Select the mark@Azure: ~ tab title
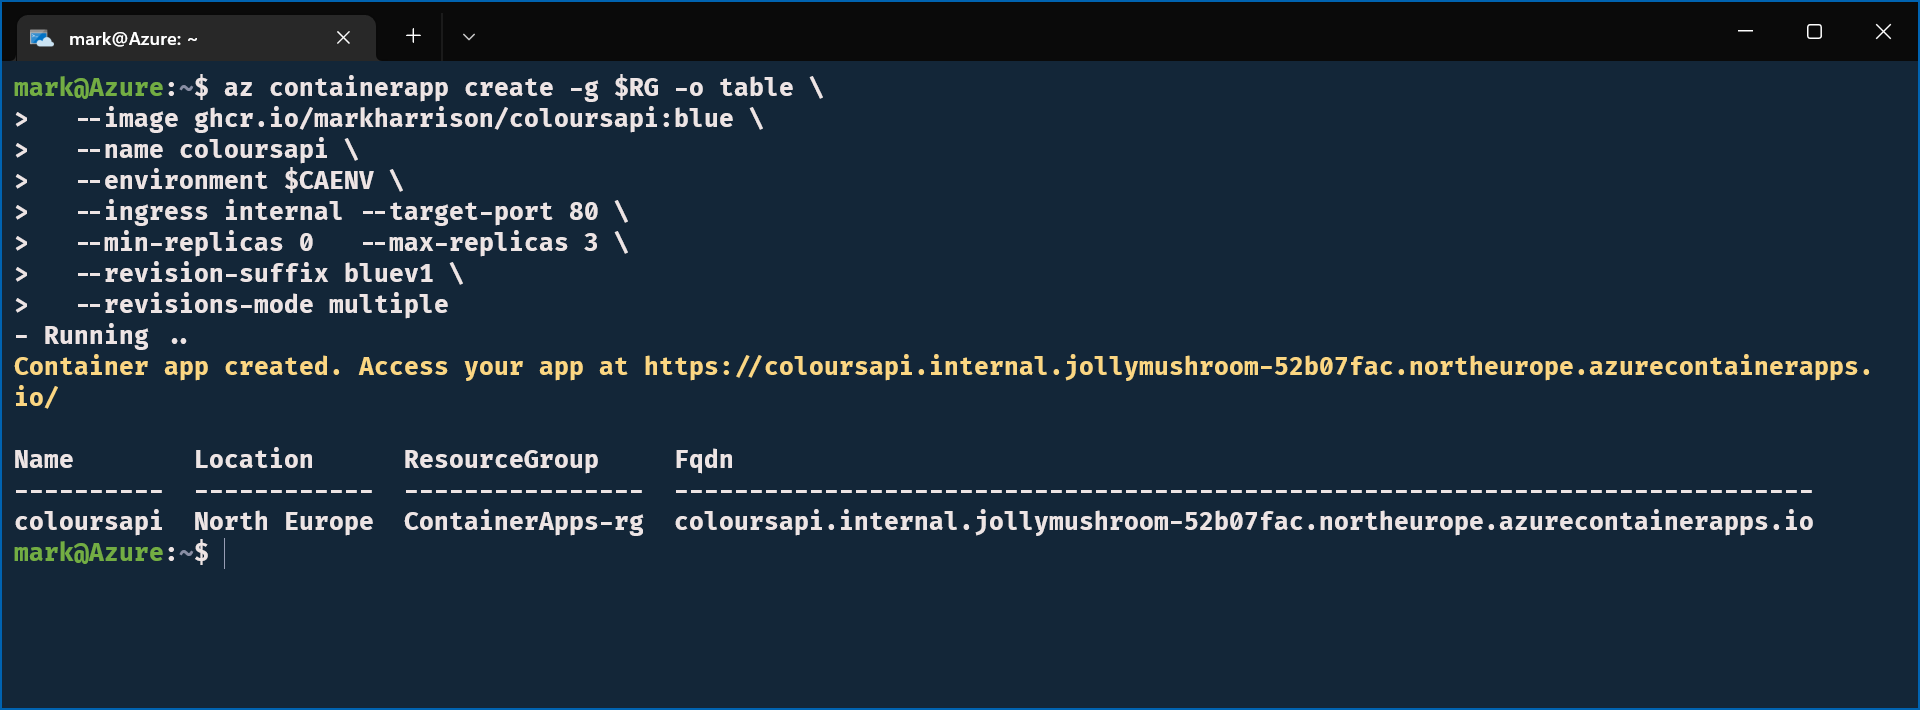The image size is (1920, 710). pos(133,39)
